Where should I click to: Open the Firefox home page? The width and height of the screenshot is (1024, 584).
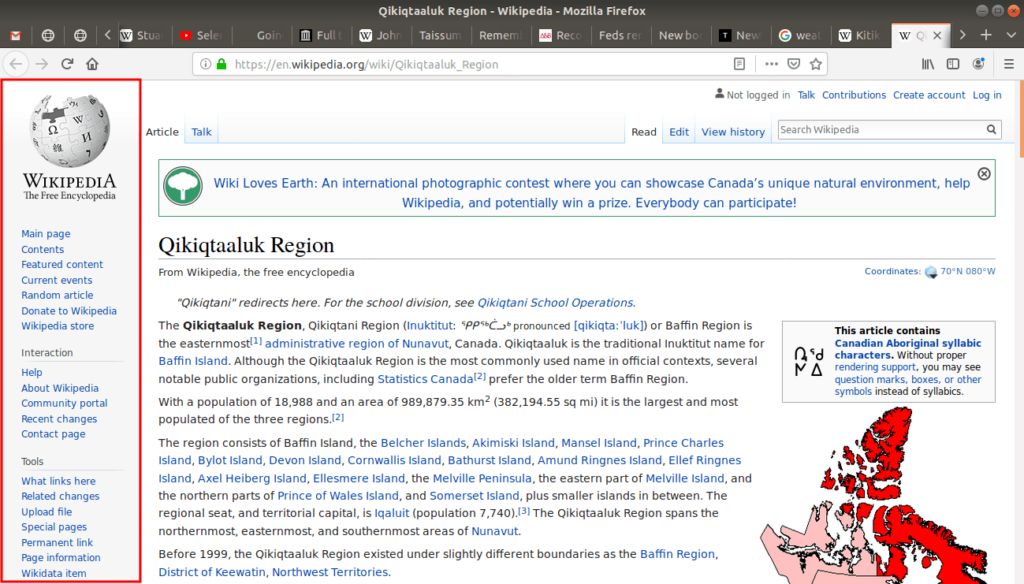pos(92,64)
